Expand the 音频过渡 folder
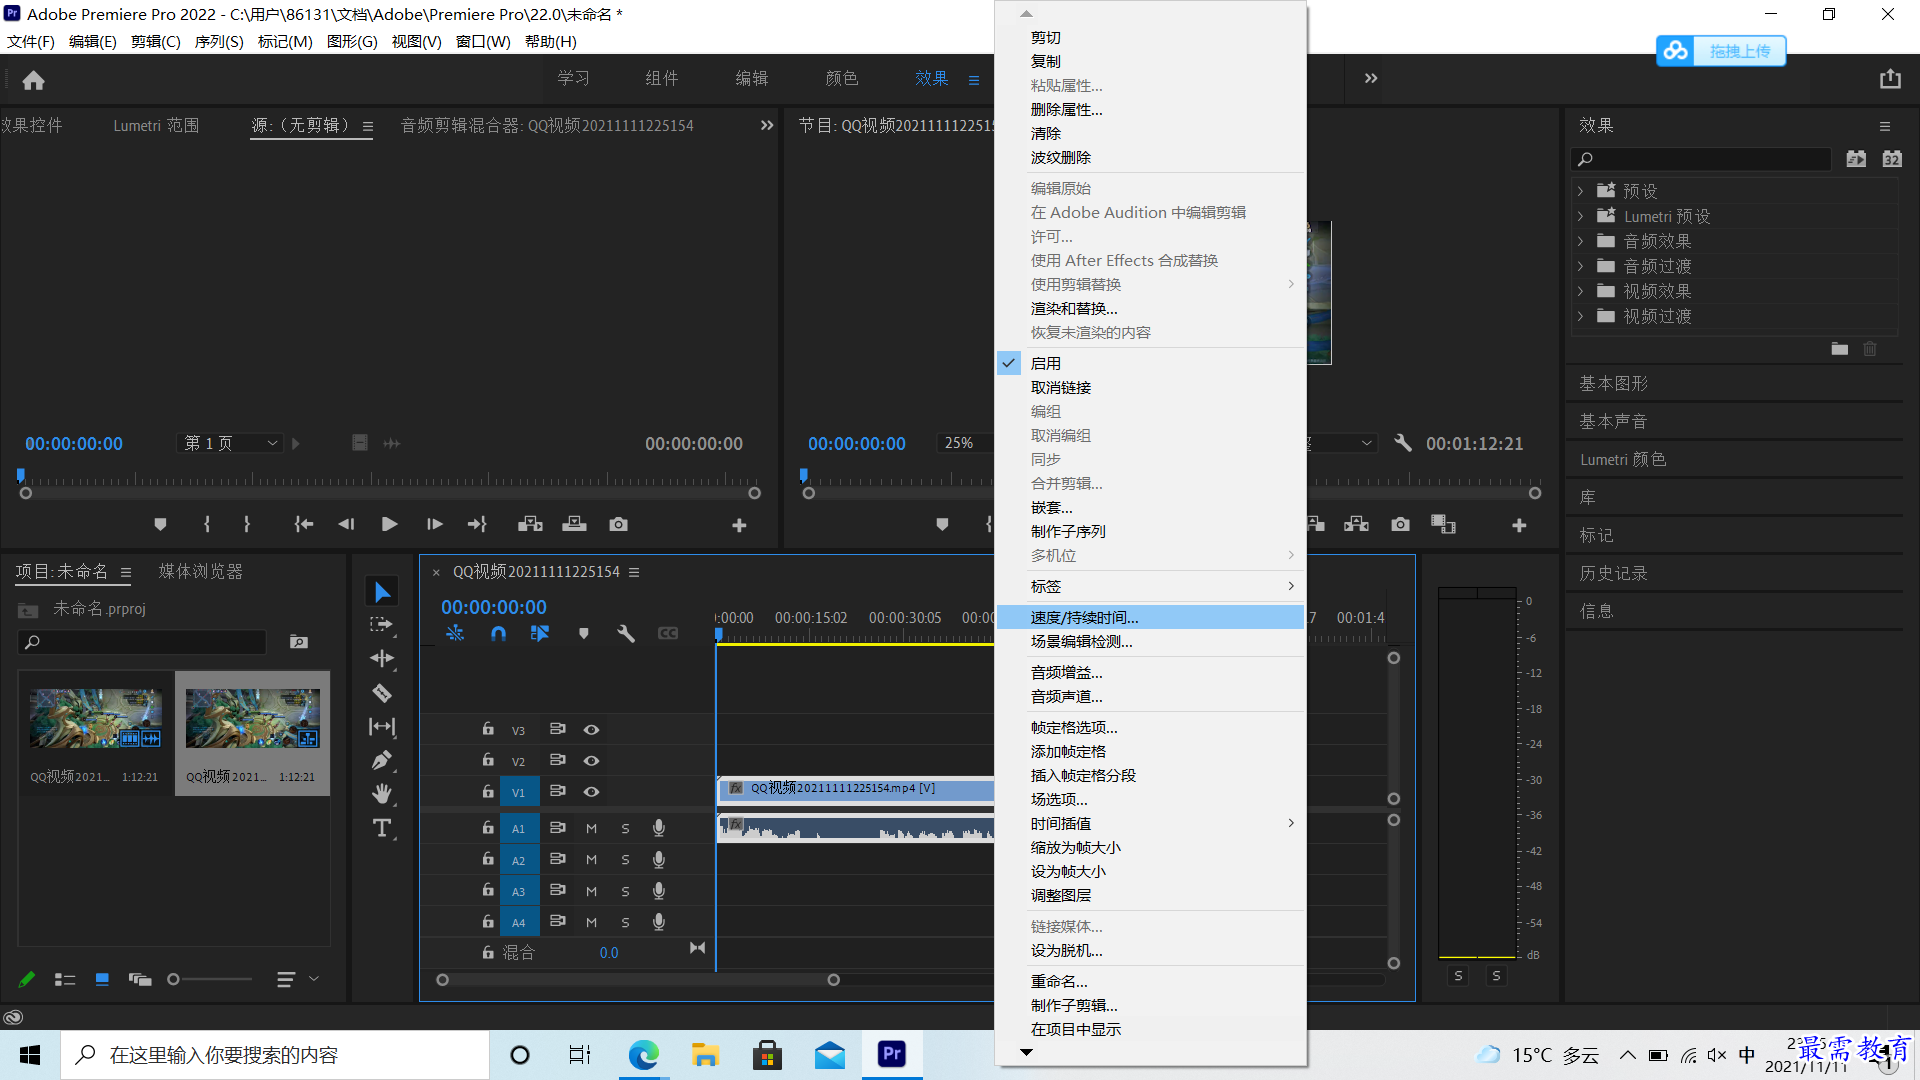Image resolution: width=1920 pixels, height=1080 pixels. (1580, 266)
